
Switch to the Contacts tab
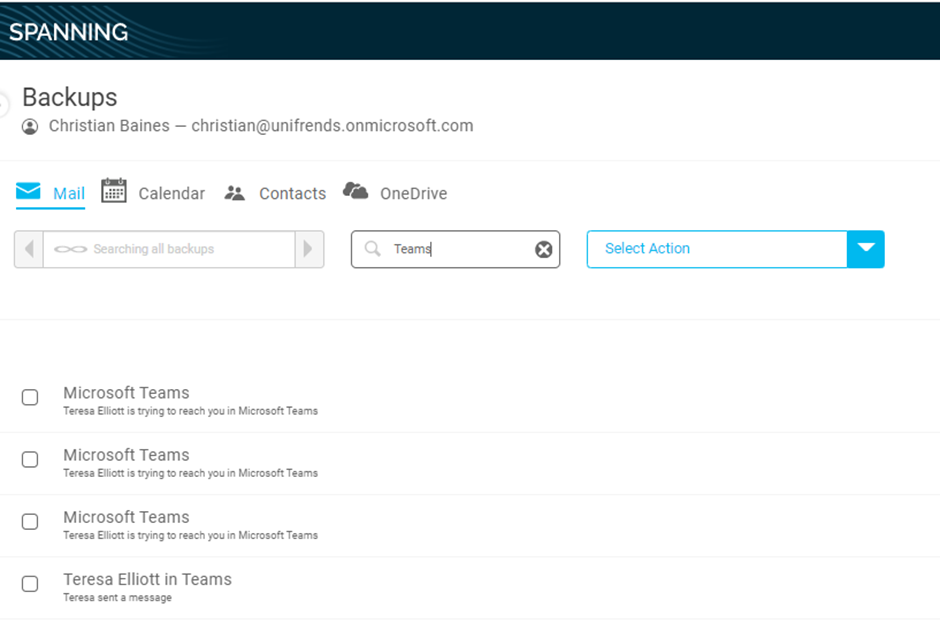tap(275, 193)
